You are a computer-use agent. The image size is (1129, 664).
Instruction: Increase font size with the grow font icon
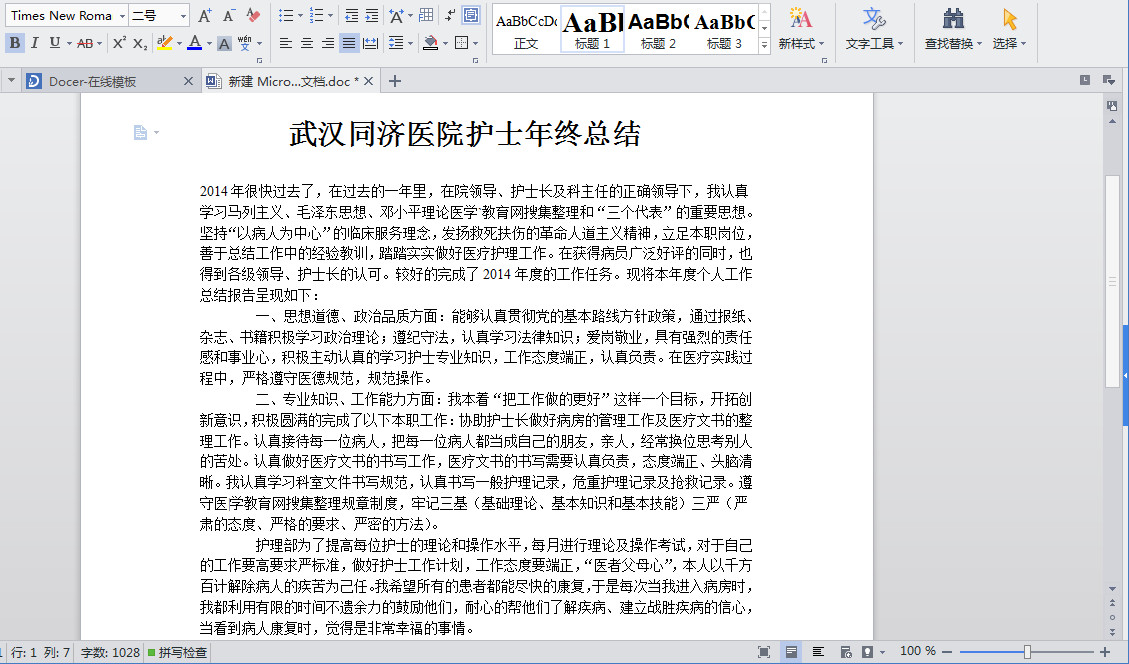[x=205, y=15]
